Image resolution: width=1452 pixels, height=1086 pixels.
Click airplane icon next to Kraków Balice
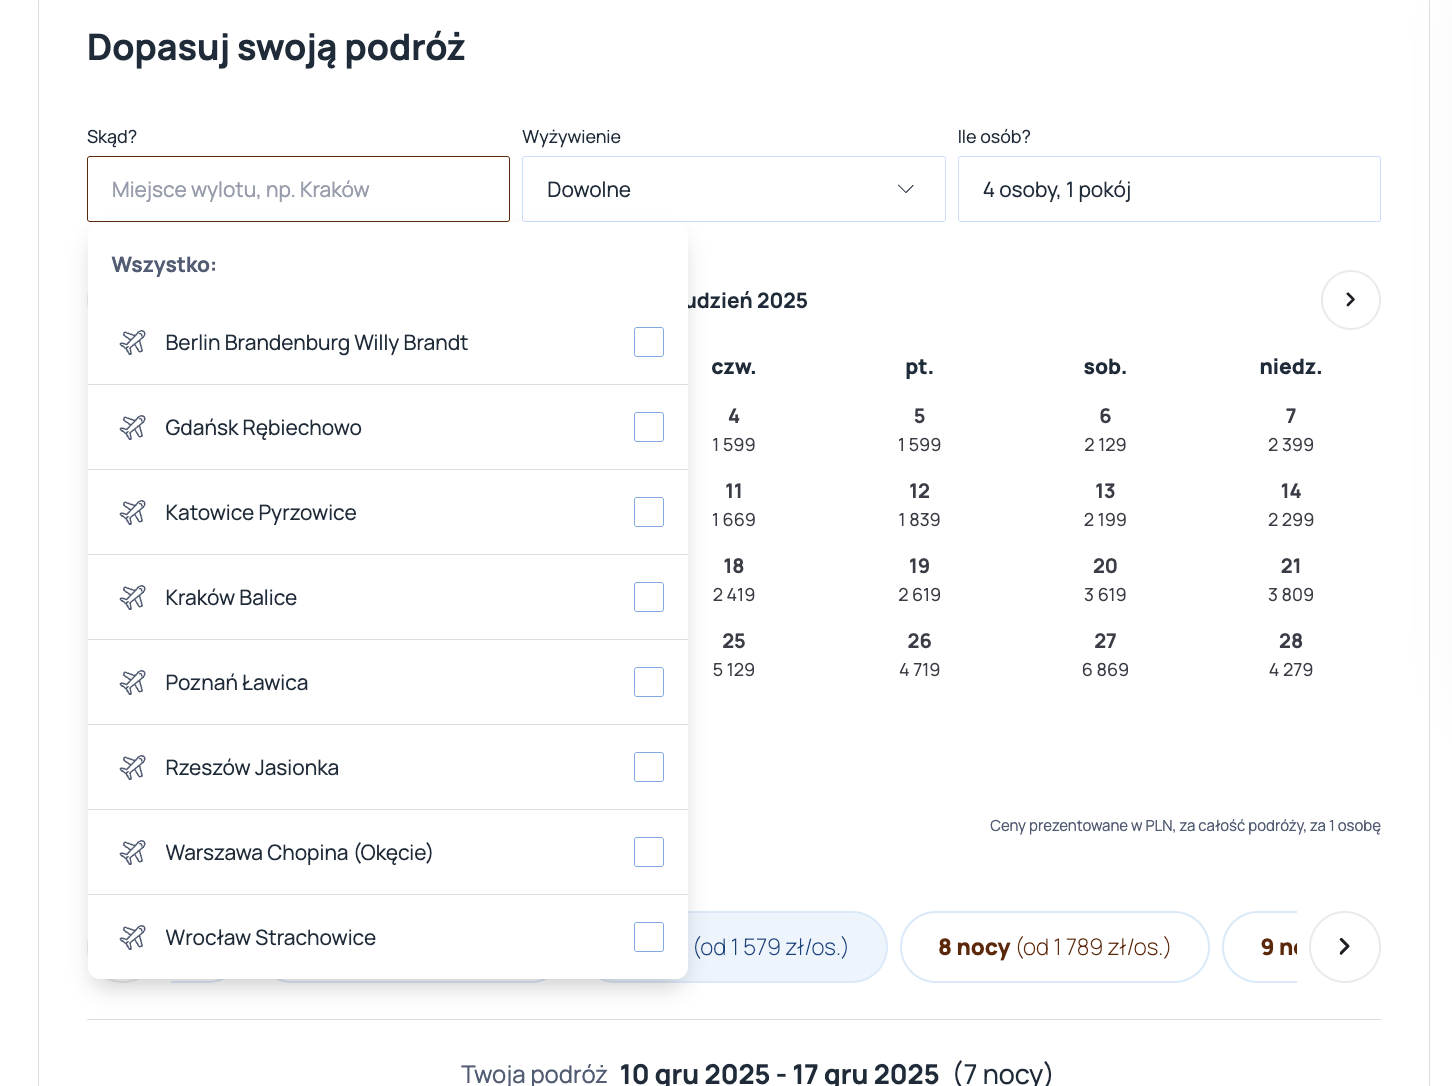[x=133, y=597]
